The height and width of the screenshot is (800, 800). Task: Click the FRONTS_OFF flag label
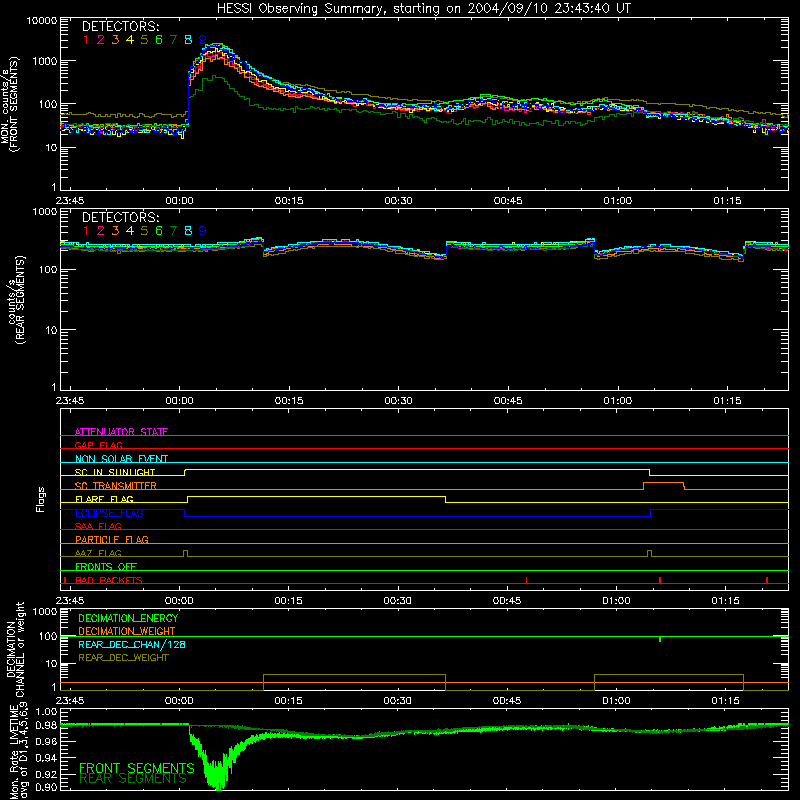tap(106, 566)
